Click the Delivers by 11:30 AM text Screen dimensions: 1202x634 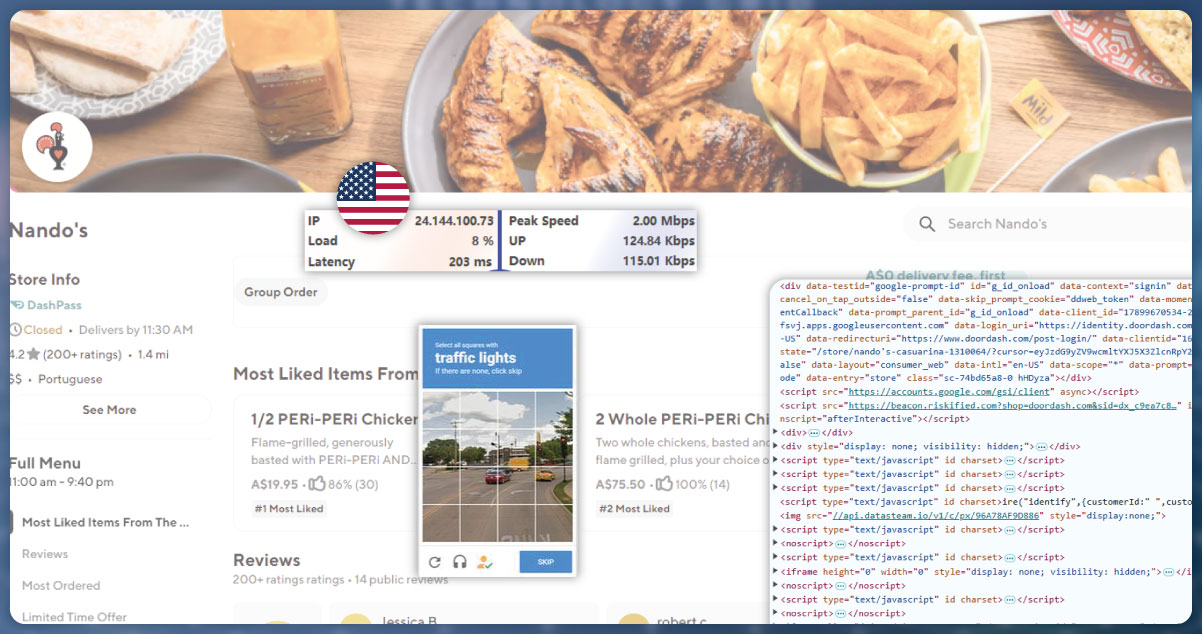coord(135,330)
